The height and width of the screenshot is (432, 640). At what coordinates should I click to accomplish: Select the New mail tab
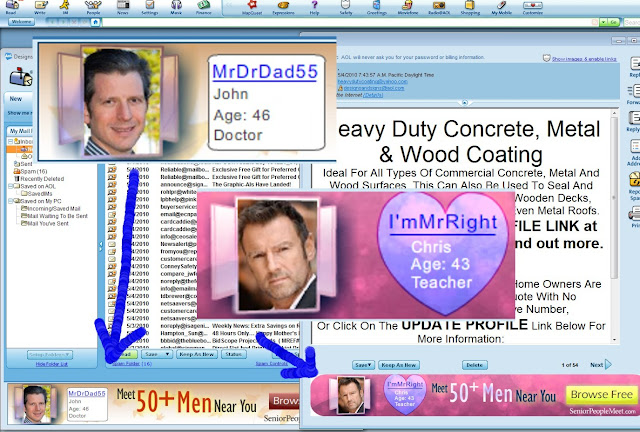(x=16, y=98)
